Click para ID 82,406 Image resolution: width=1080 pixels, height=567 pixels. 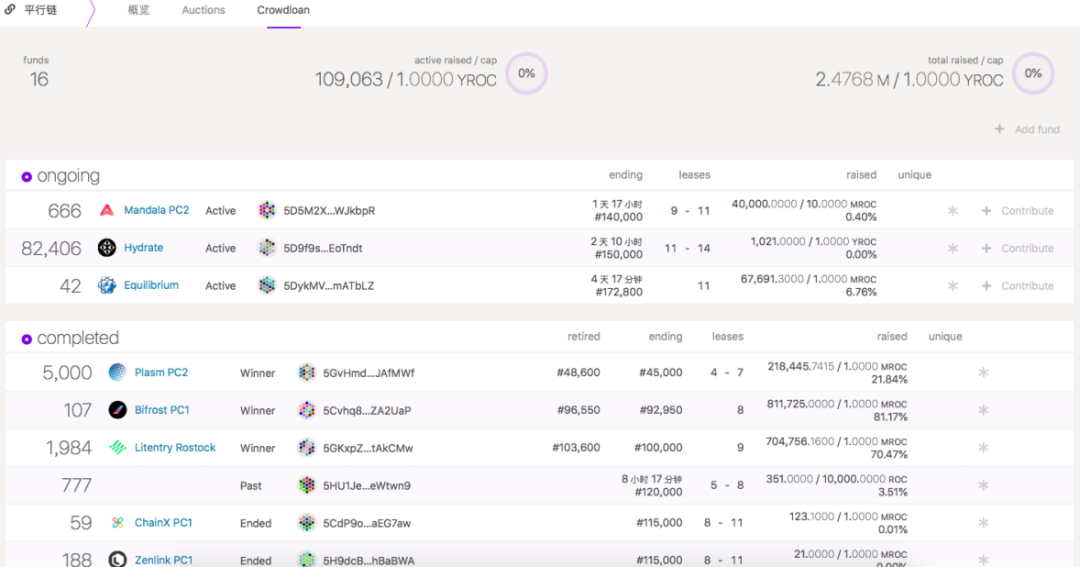click(x=51, y=248)
